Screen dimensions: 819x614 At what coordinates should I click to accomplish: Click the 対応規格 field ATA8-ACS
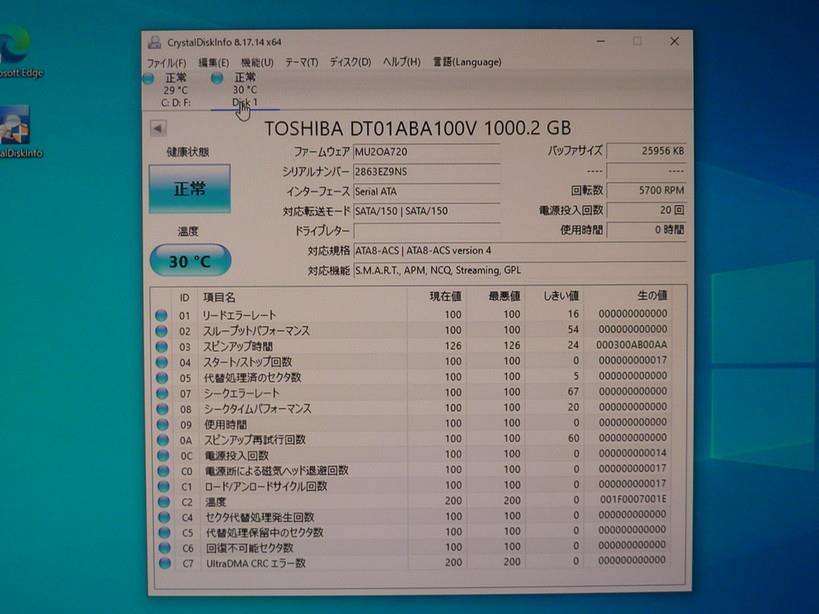coord(520,251)
